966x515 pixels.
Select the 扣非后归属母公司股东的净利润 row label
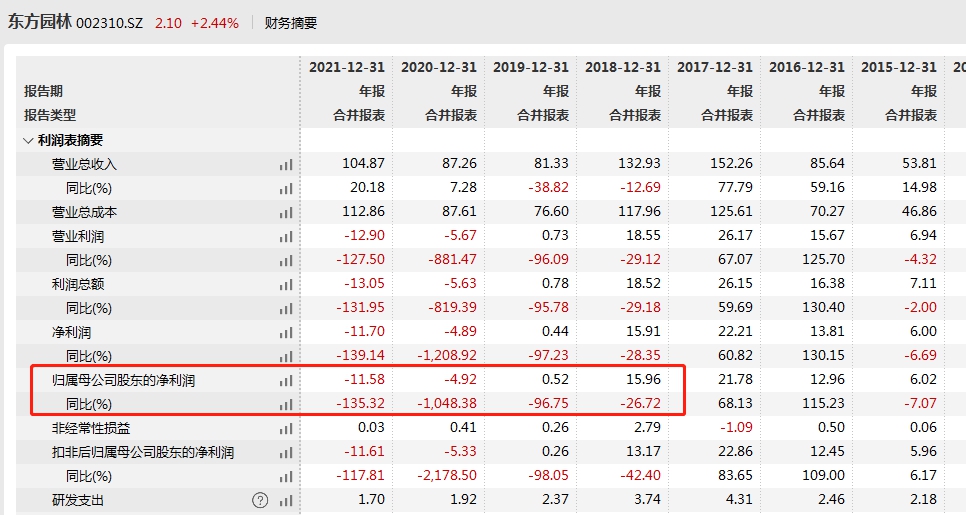(143, 453)
